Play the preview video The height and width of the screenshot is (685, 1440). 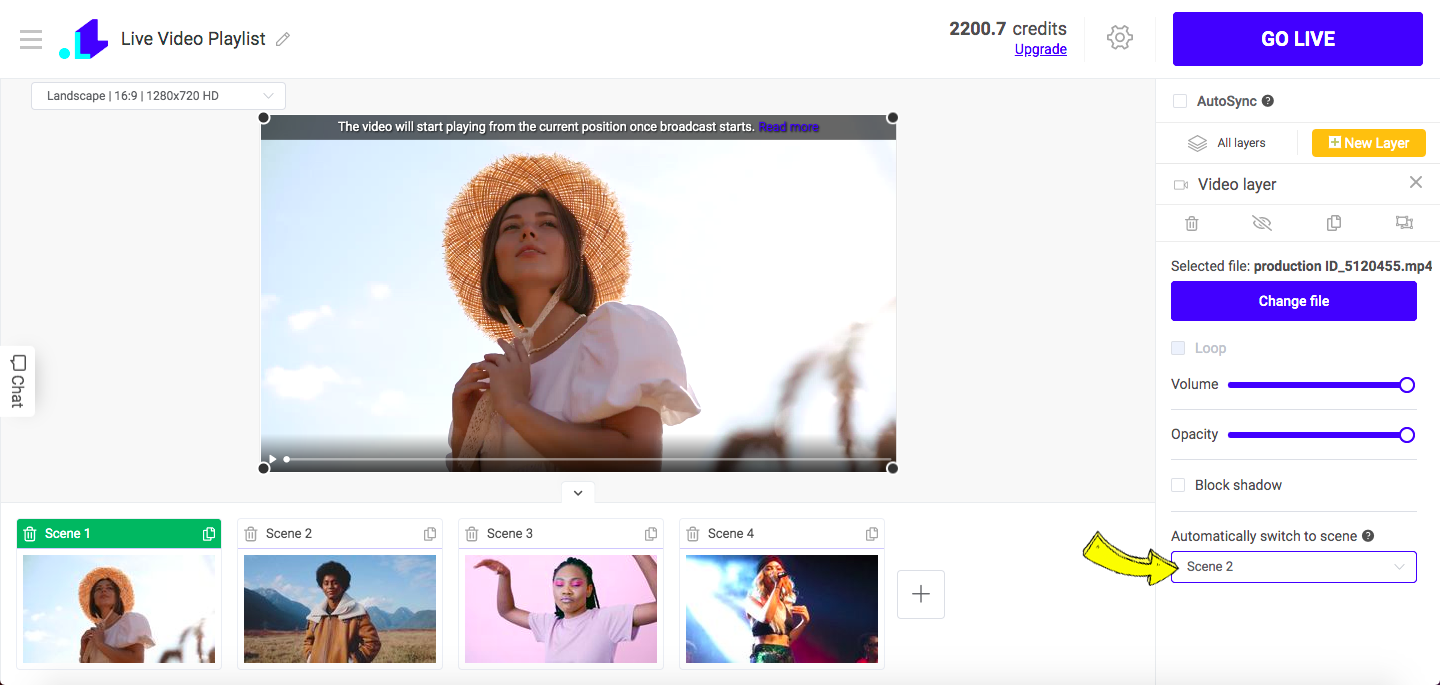[272, 459]
